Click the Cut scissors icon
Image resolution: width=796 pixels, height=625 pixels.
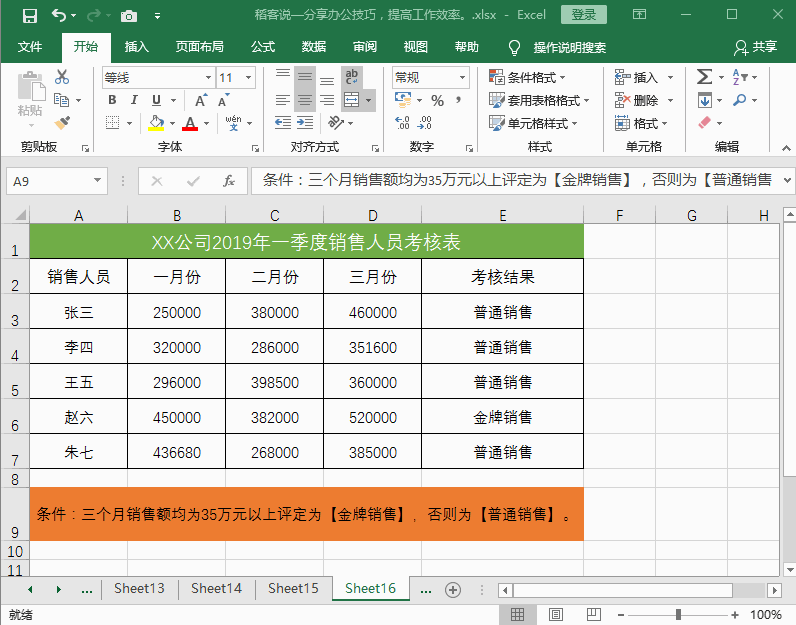coord(62,77)
